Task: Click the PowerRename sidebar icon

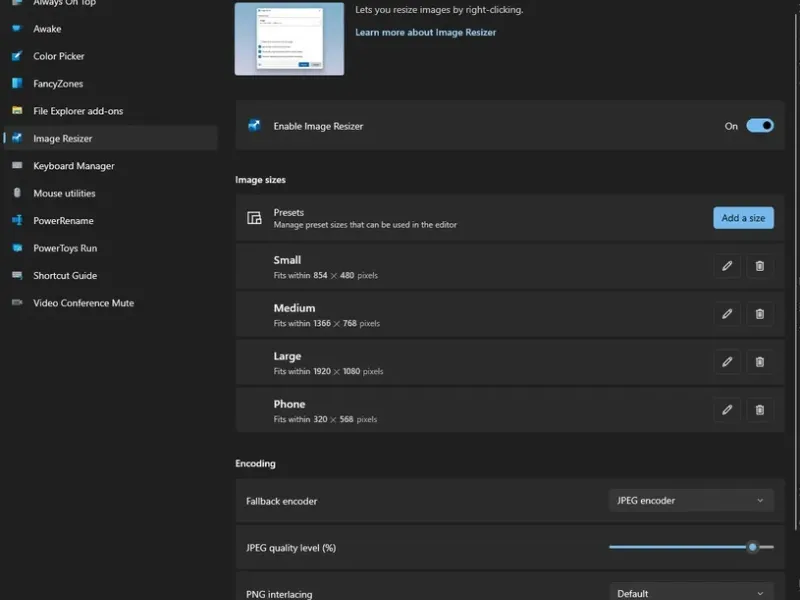Action: pos(17,220)
